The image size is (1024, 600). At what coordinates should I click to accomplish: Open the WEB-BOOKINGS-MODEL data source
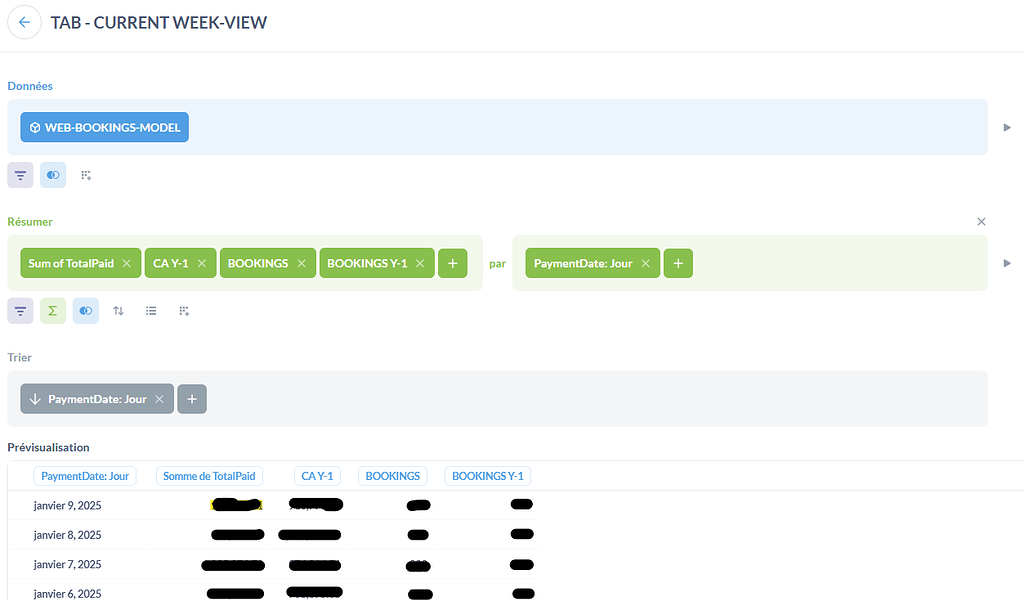click(x=104, y=127)
